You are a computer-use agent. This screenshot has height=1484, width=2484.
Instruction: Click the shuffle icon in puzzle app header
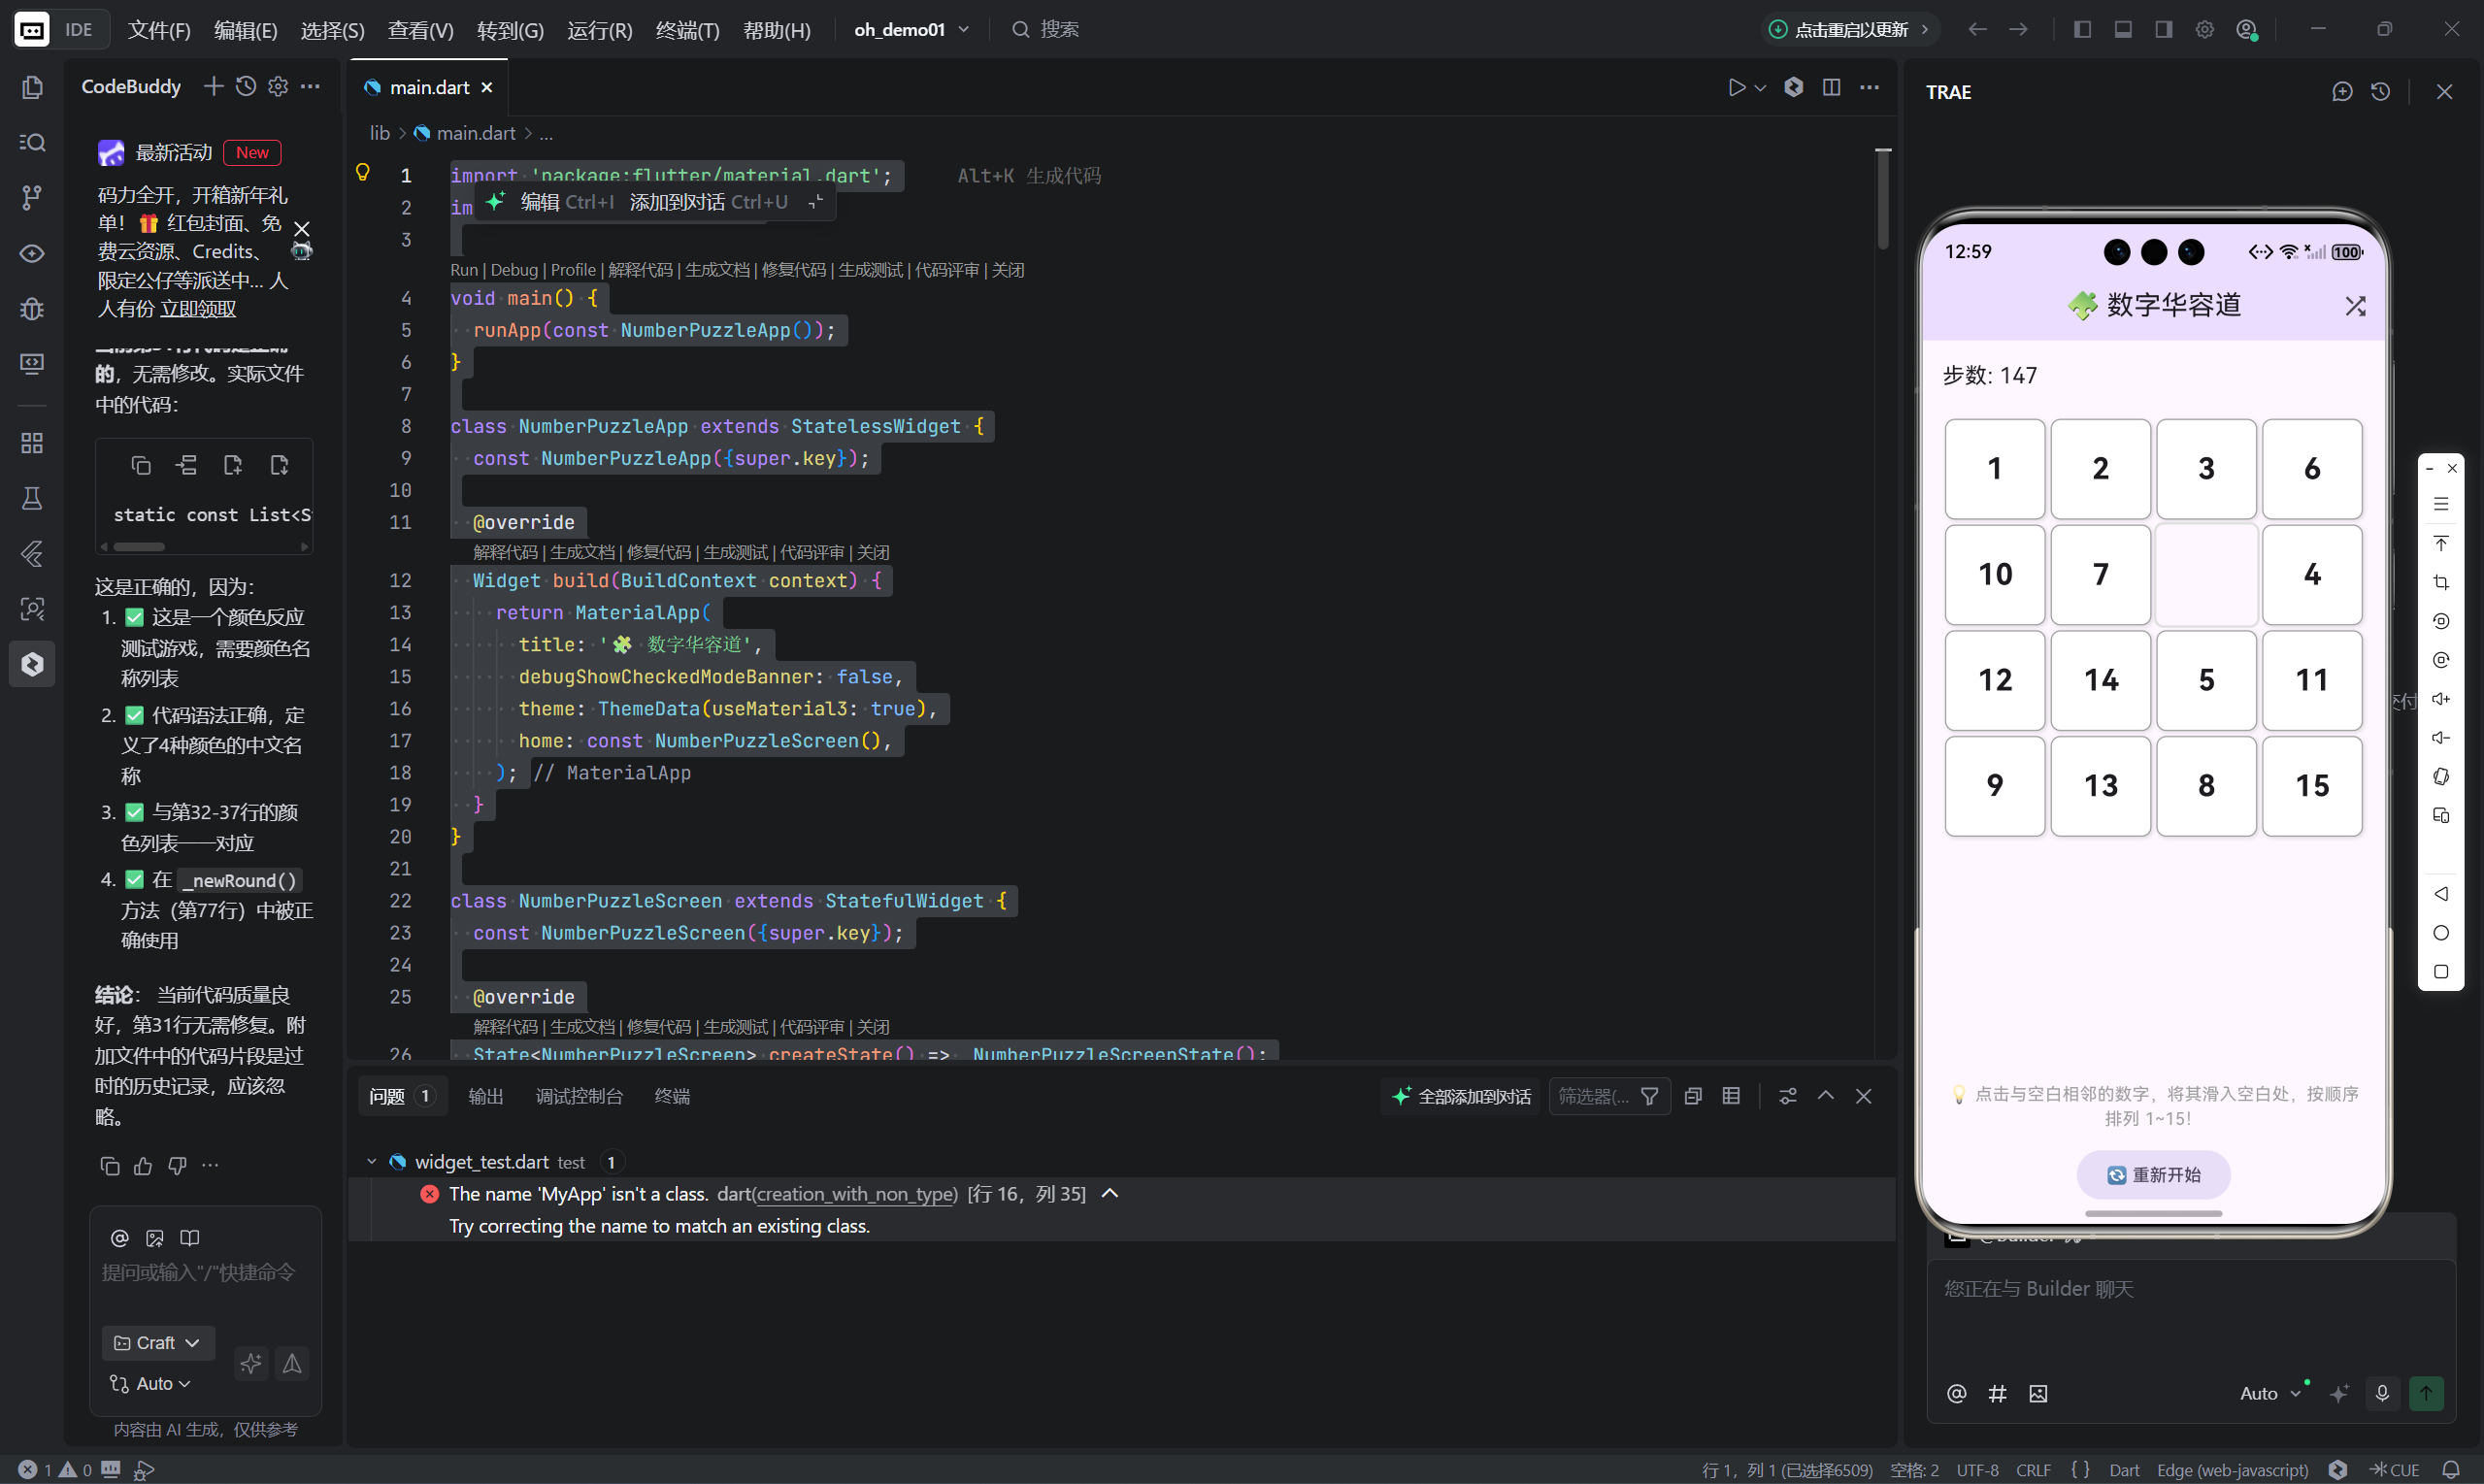pos(2355,306)
